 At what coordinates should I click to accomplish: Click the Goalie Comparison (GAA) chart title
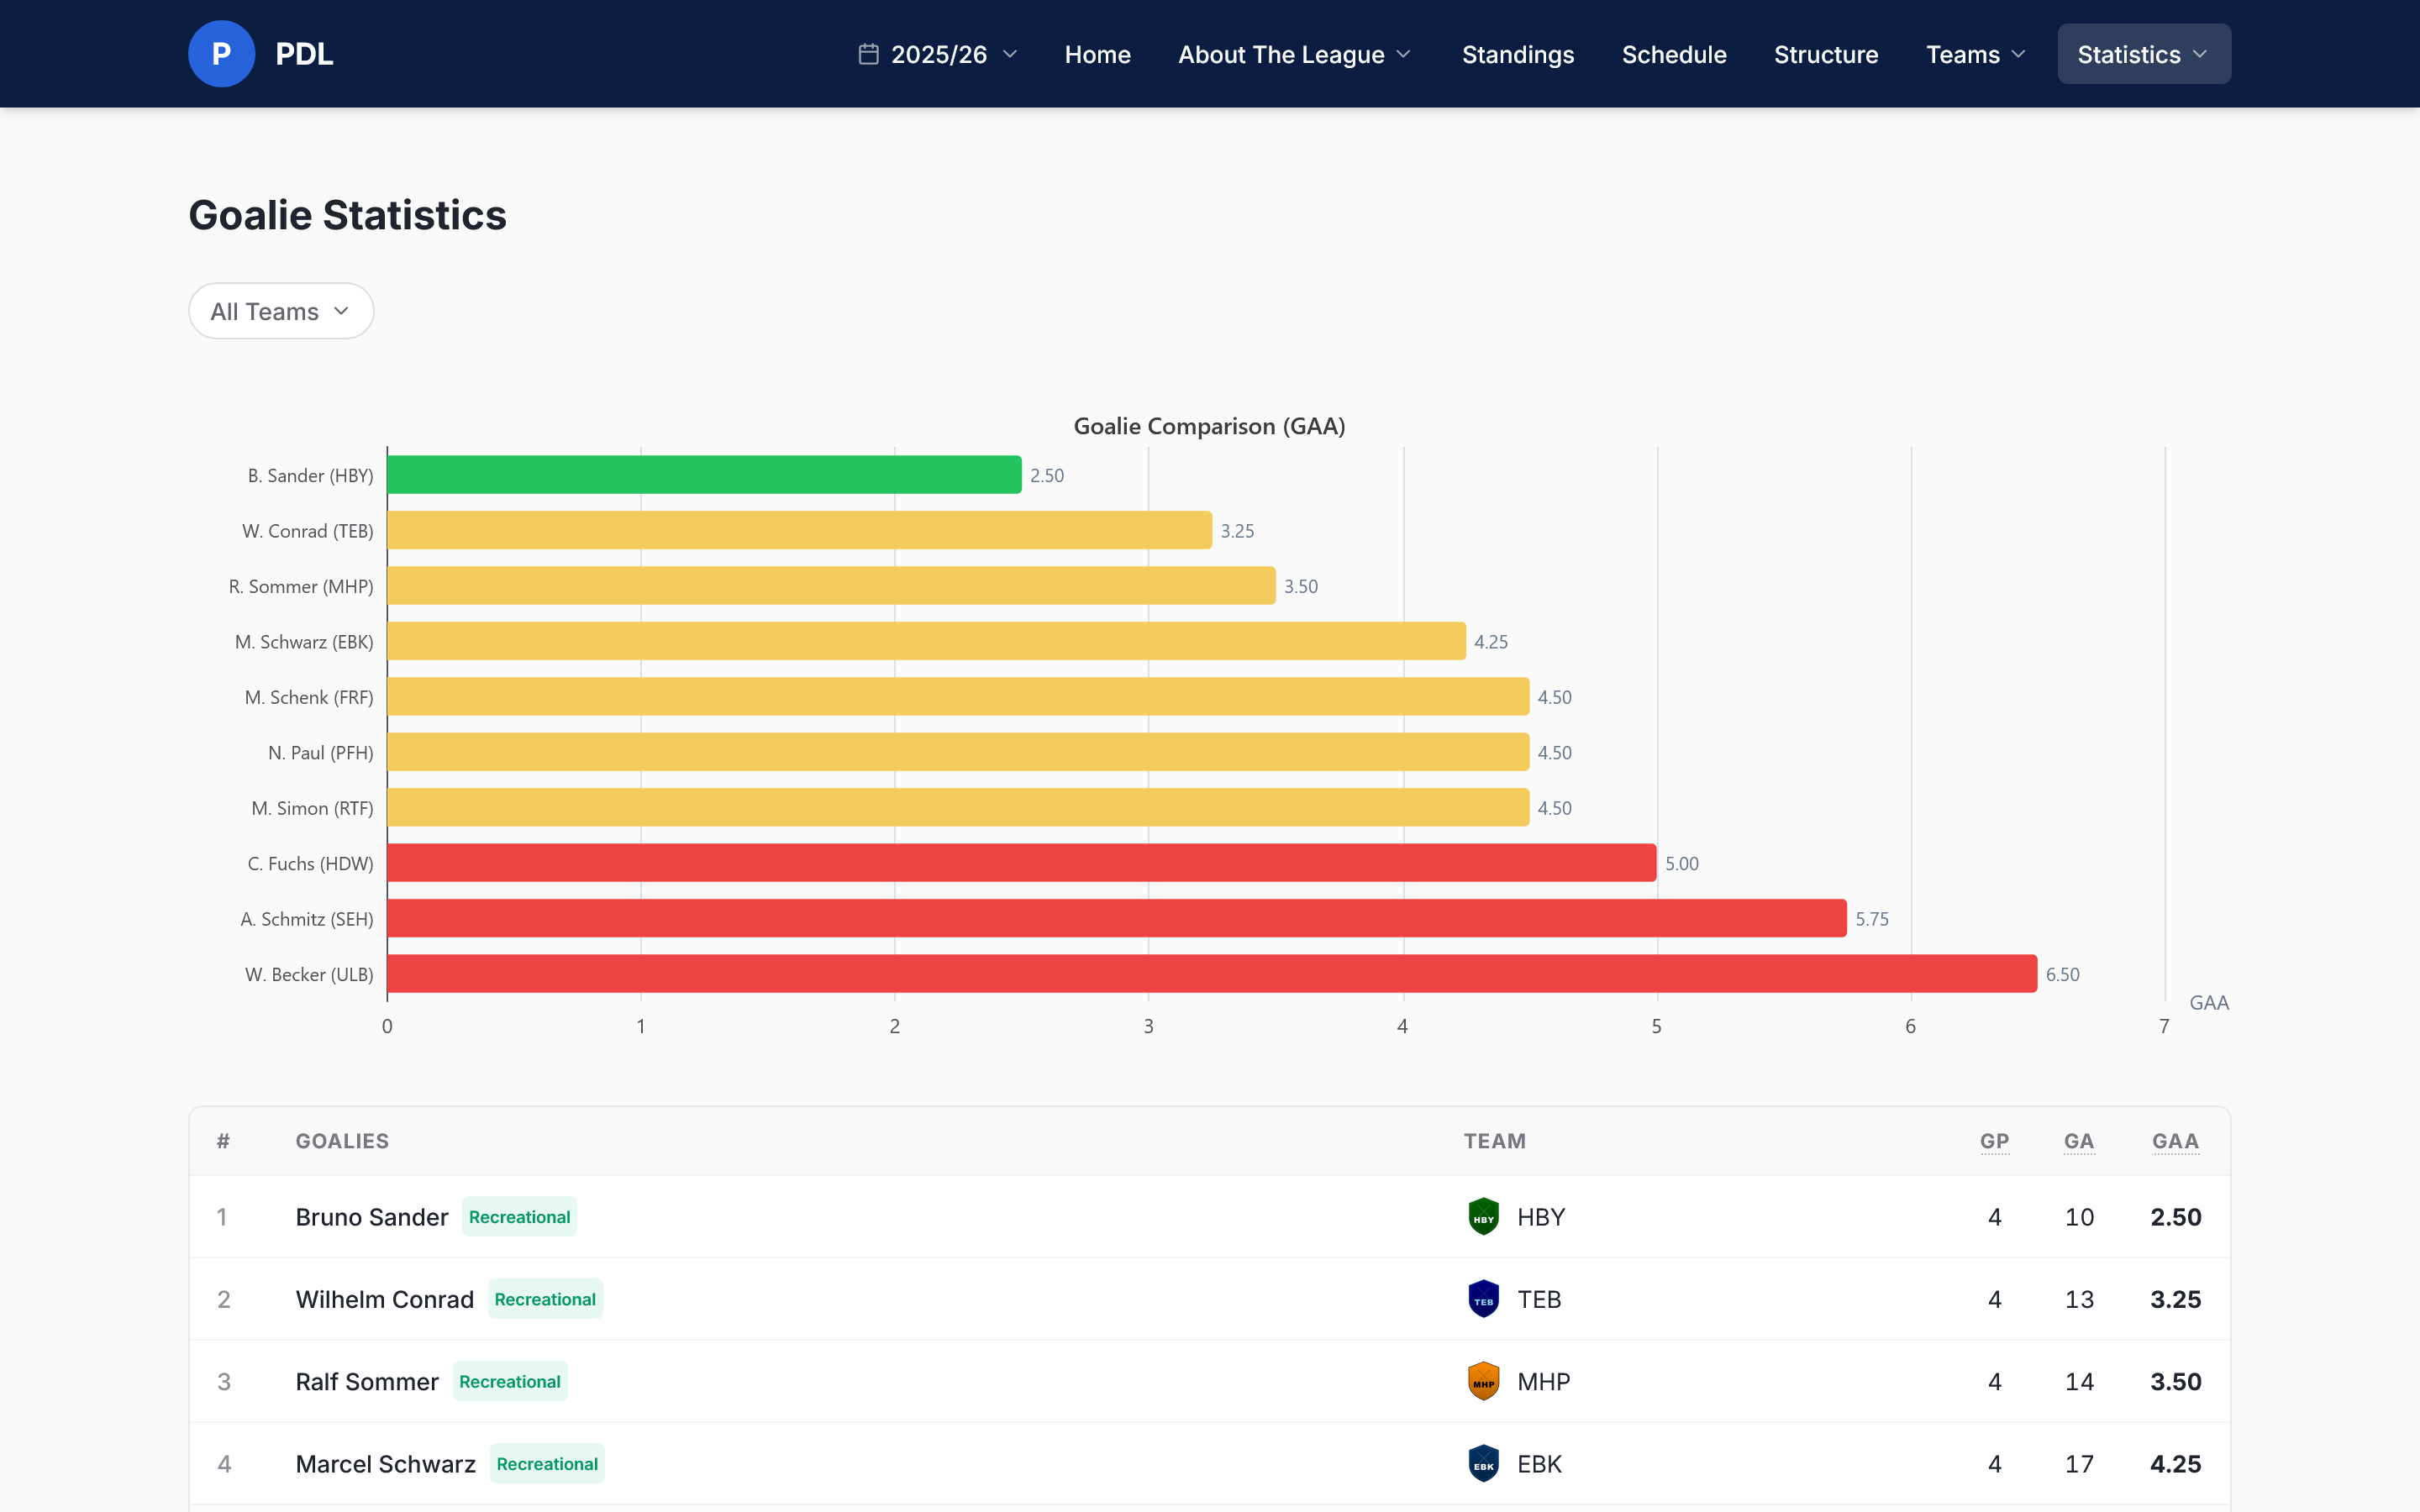click(1209, 426)
